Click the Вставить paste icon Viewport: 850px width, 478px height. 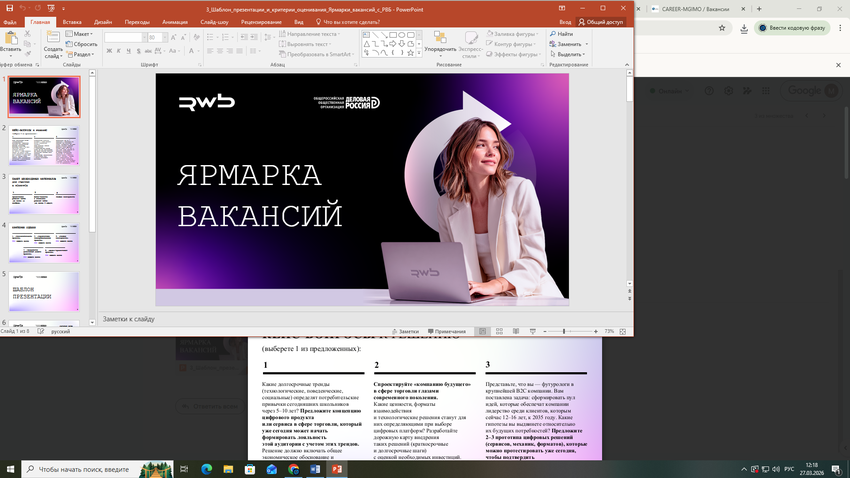[10, 39]
